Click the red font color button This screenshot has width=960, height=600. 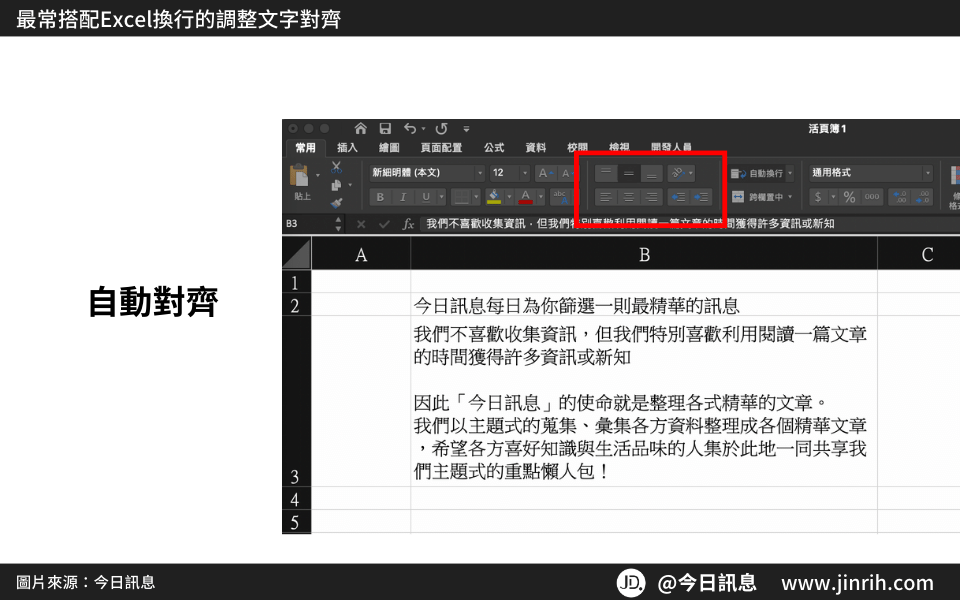[x=525, y=197]
